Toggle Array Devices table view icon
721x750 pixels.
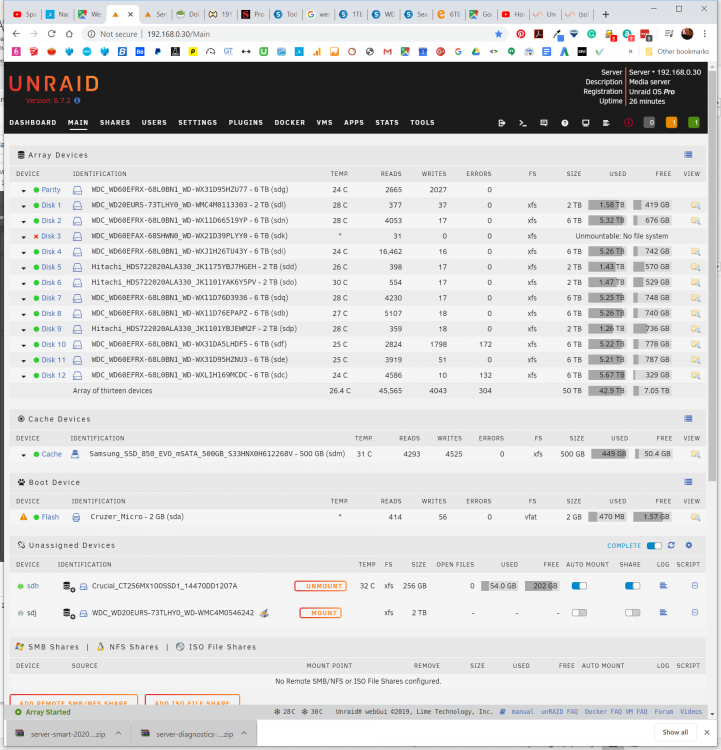pyautogui.click(x=688, y=154)
